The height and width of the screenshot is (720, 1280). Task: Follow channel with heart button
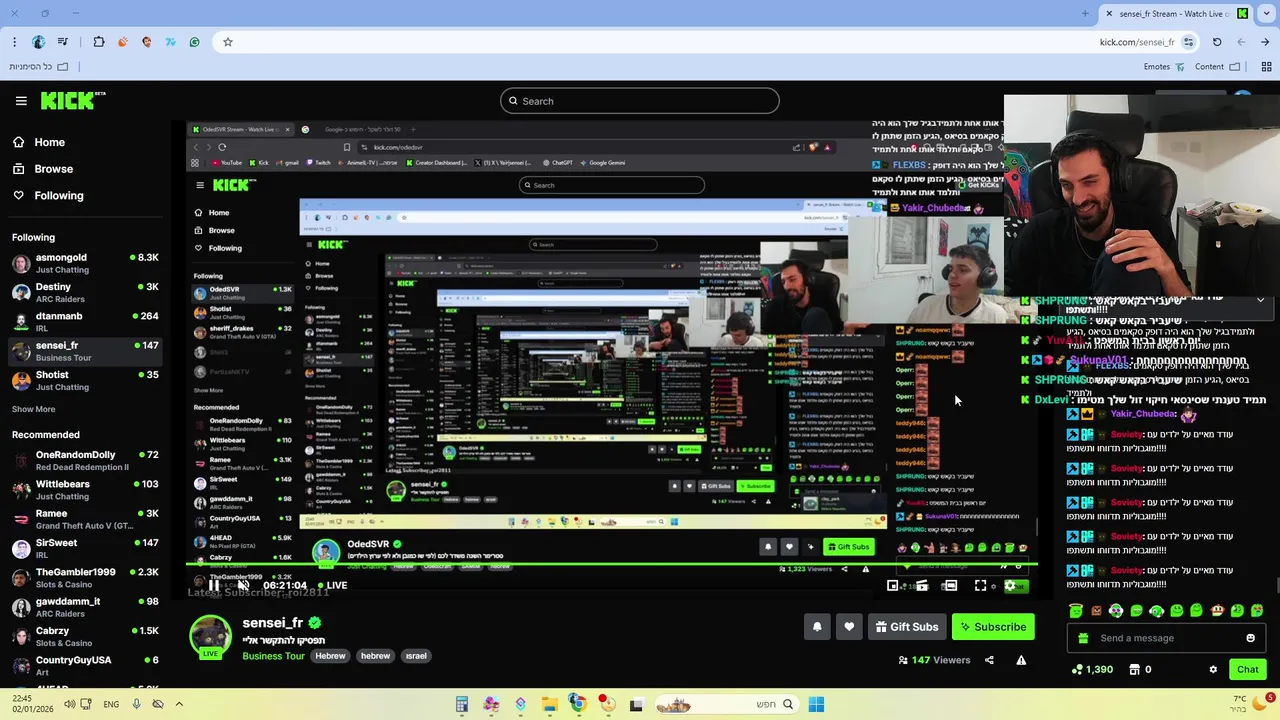pos(849,627)
